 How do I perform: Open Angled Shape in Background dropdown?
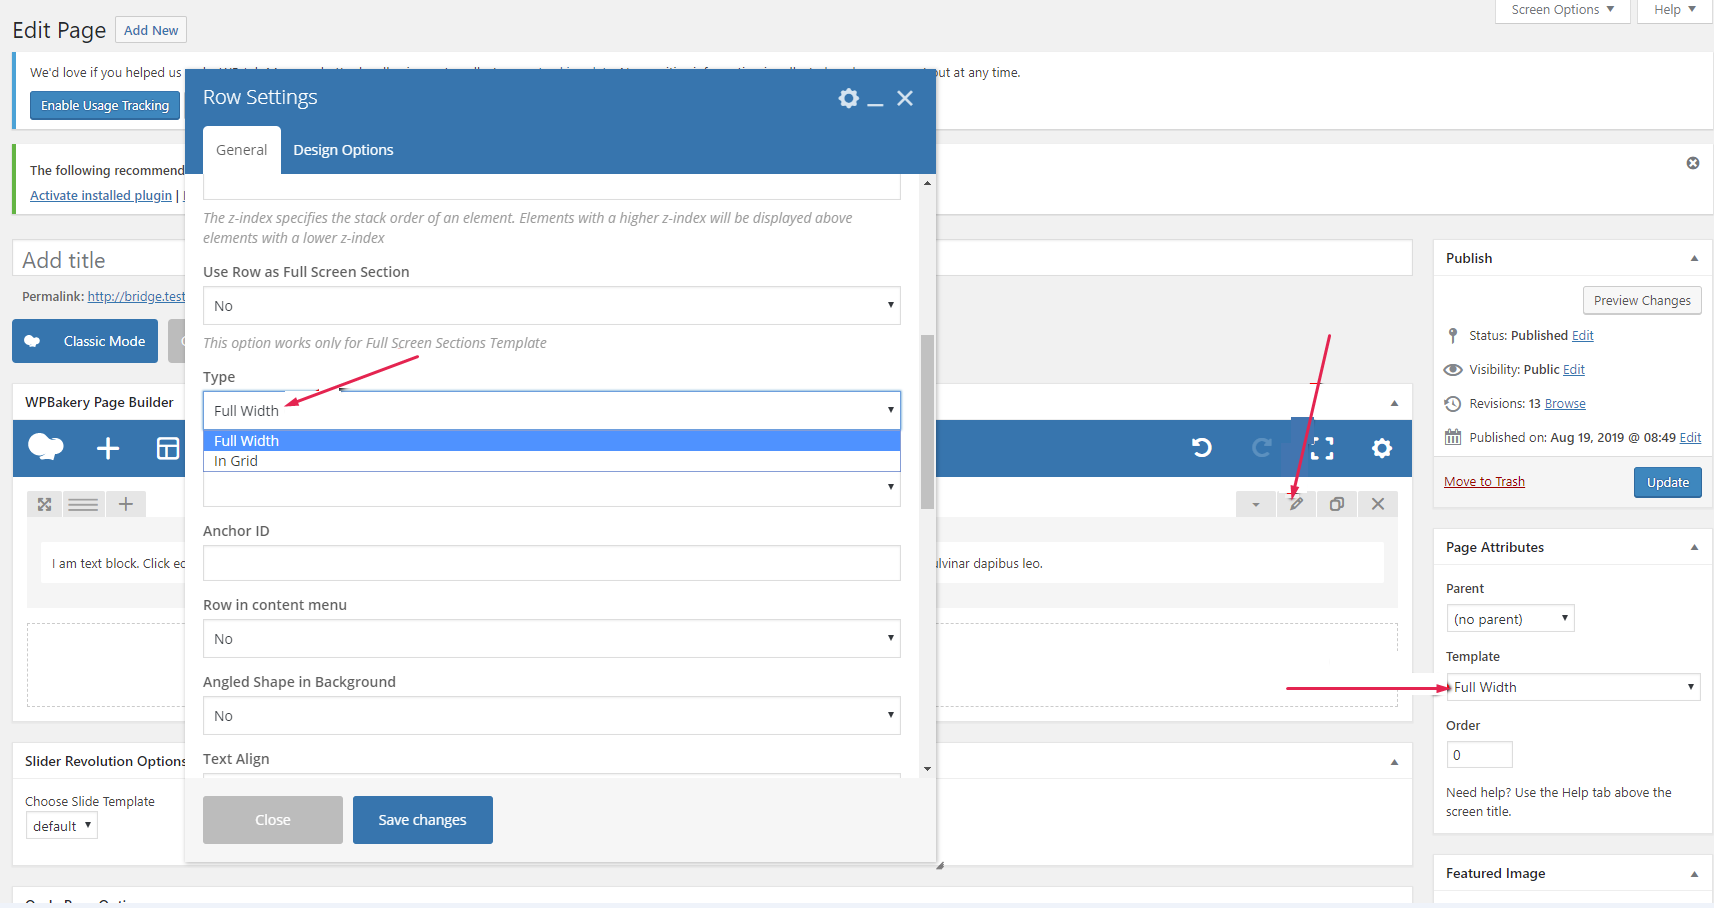point(551,716)
